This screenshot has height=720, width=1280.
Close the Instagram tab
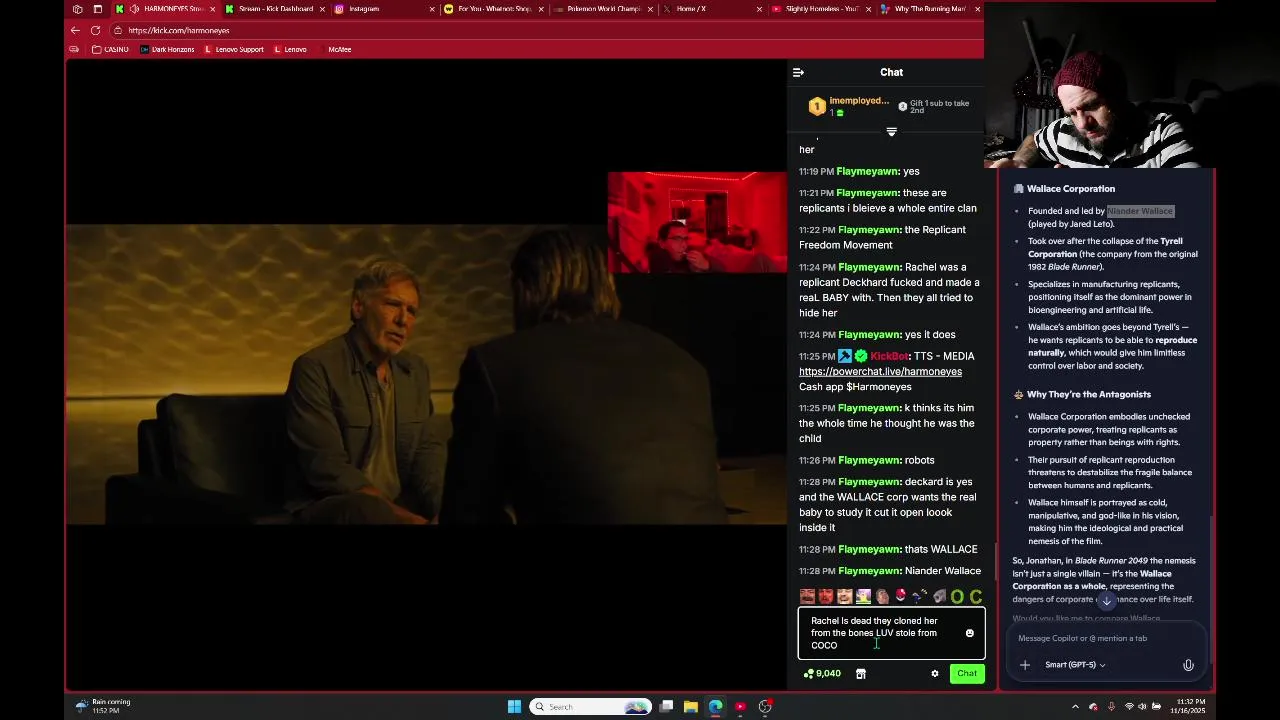click(x=432, y=9)
